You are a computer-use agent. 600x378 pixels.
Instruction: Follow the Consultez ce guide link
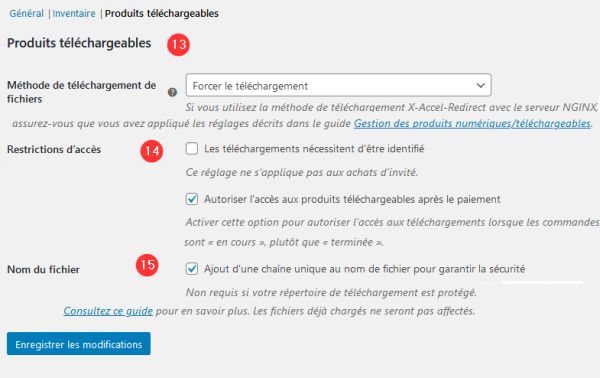pos(108,311)
